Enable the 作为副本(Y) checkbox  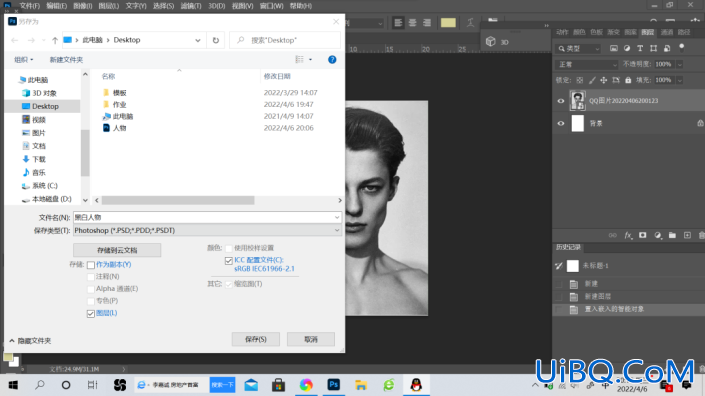click(x=91, y=265)
